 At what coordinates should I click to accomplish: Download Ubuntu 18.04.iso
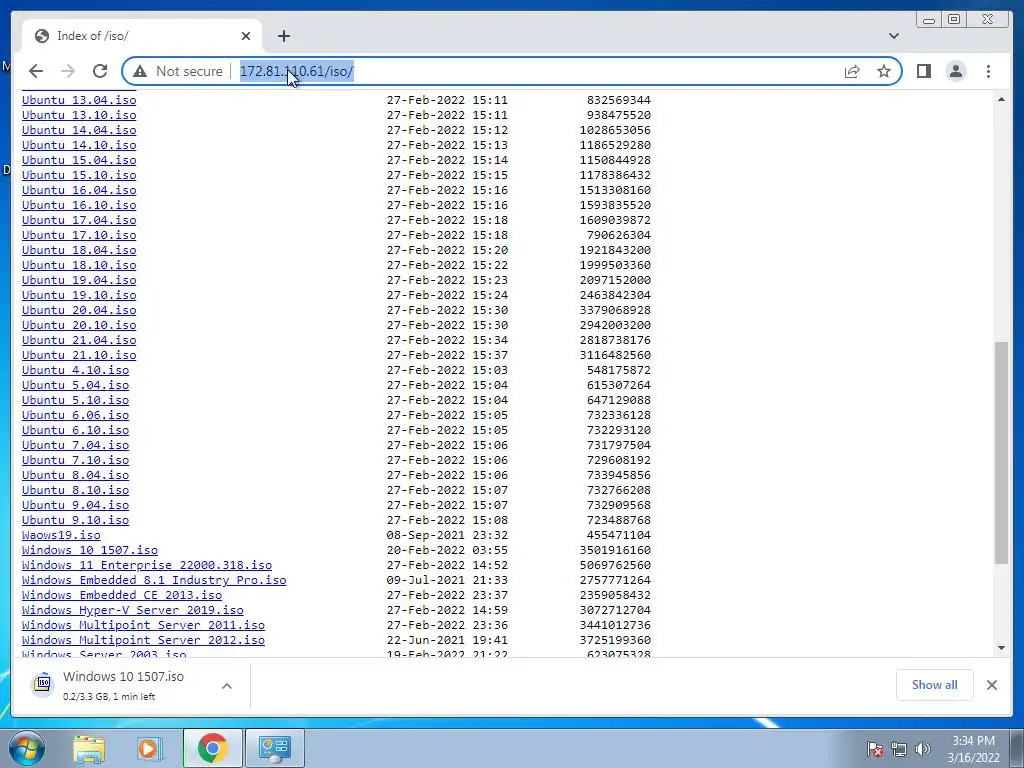[x=79, y=250]
